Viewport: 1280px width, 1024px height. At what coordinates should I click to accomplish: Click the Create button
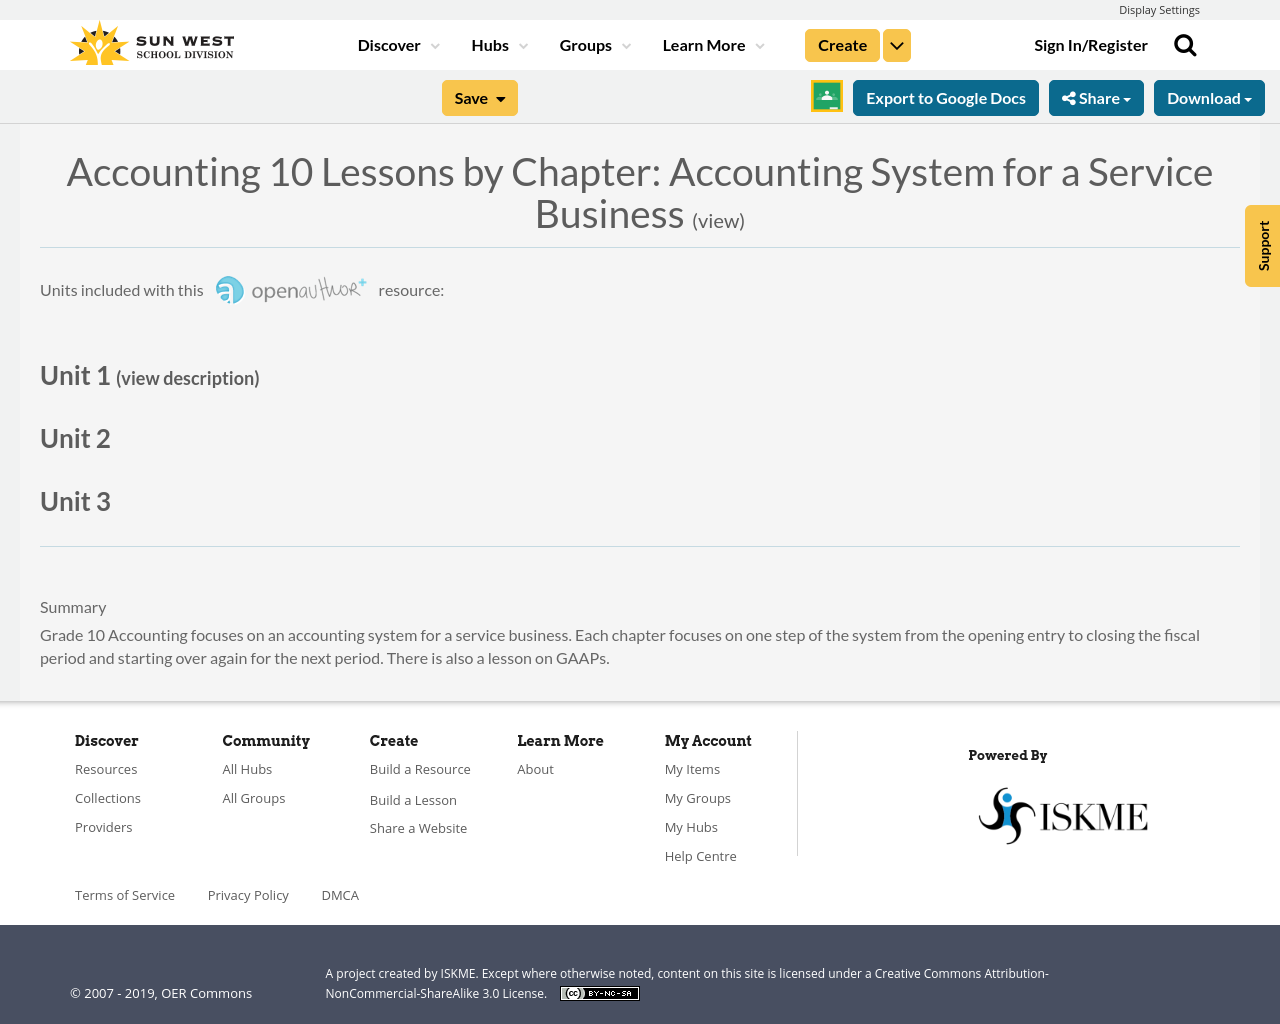click(842, 44)
